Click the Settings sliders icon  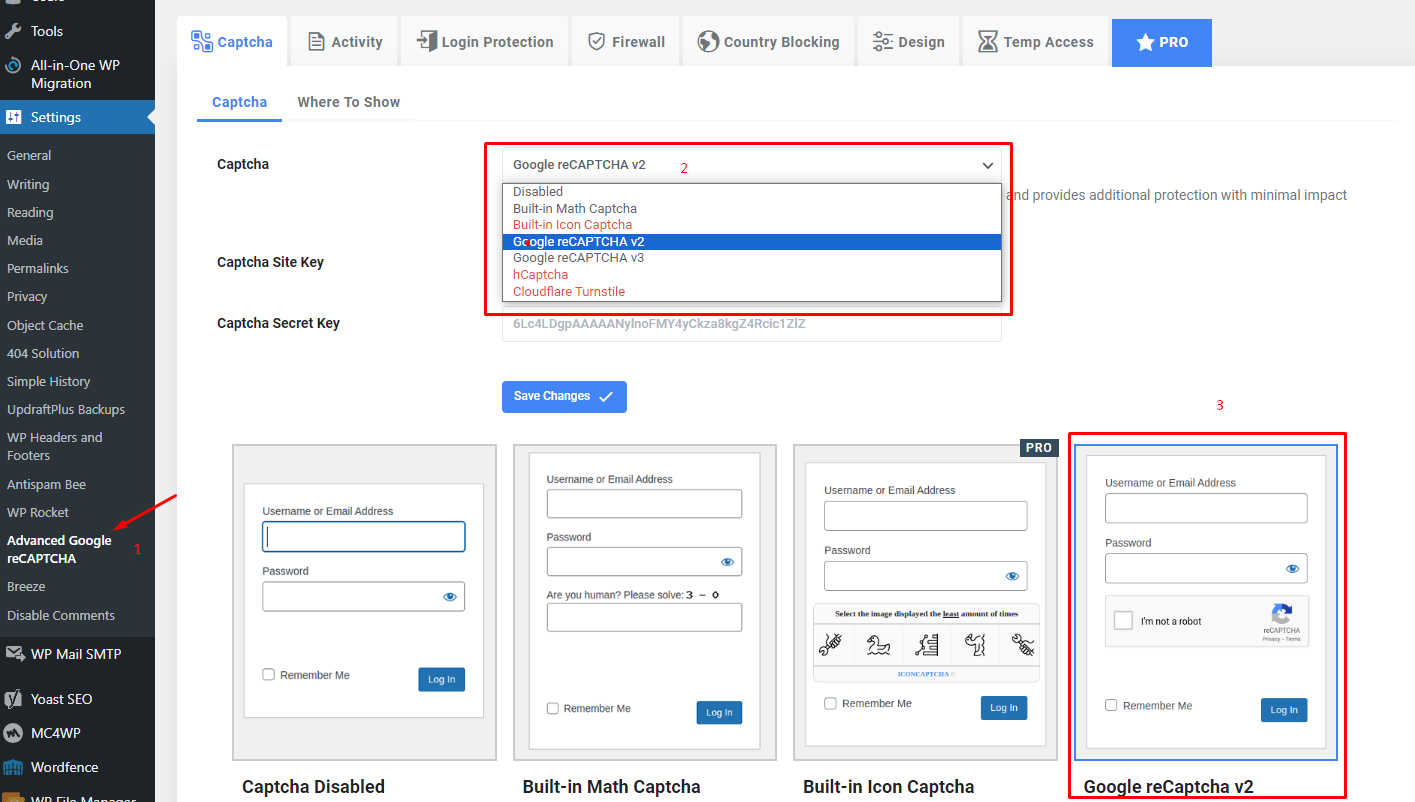tap(13, 117)
